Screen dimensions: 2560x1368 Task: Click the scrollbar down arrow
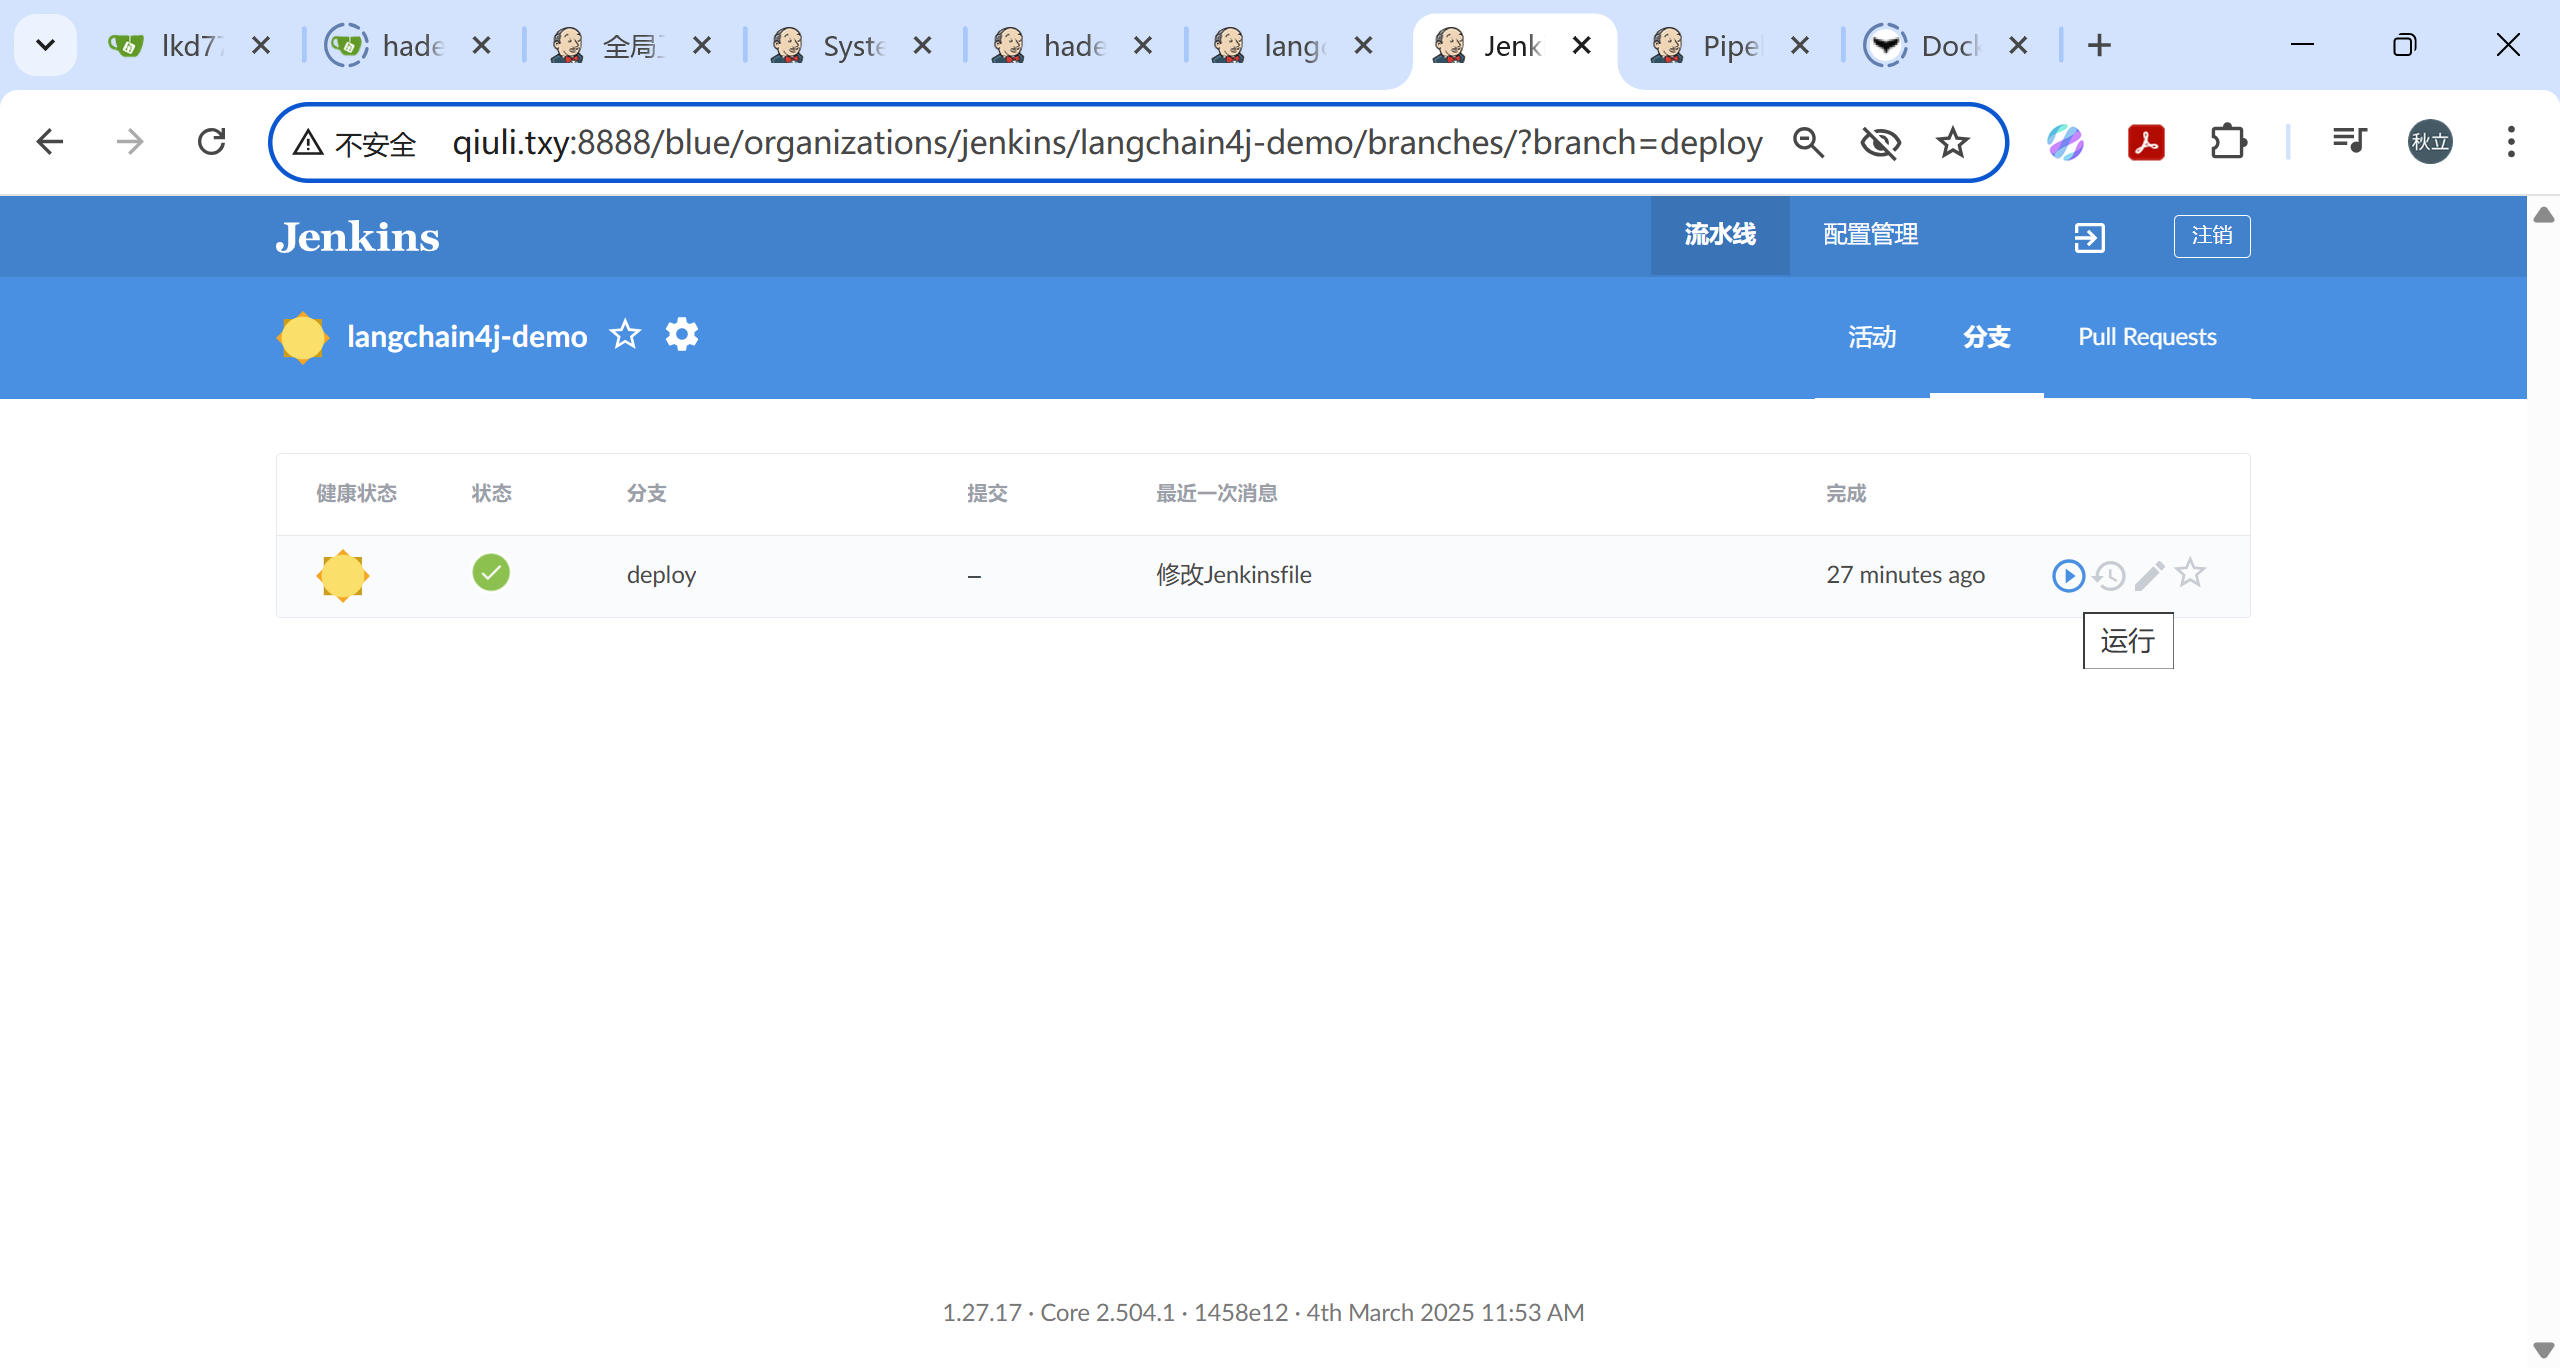[2544, 1350]
